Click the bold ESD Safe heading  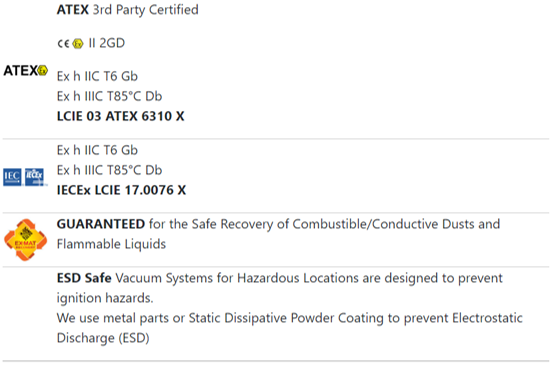(x=84, y=278)
